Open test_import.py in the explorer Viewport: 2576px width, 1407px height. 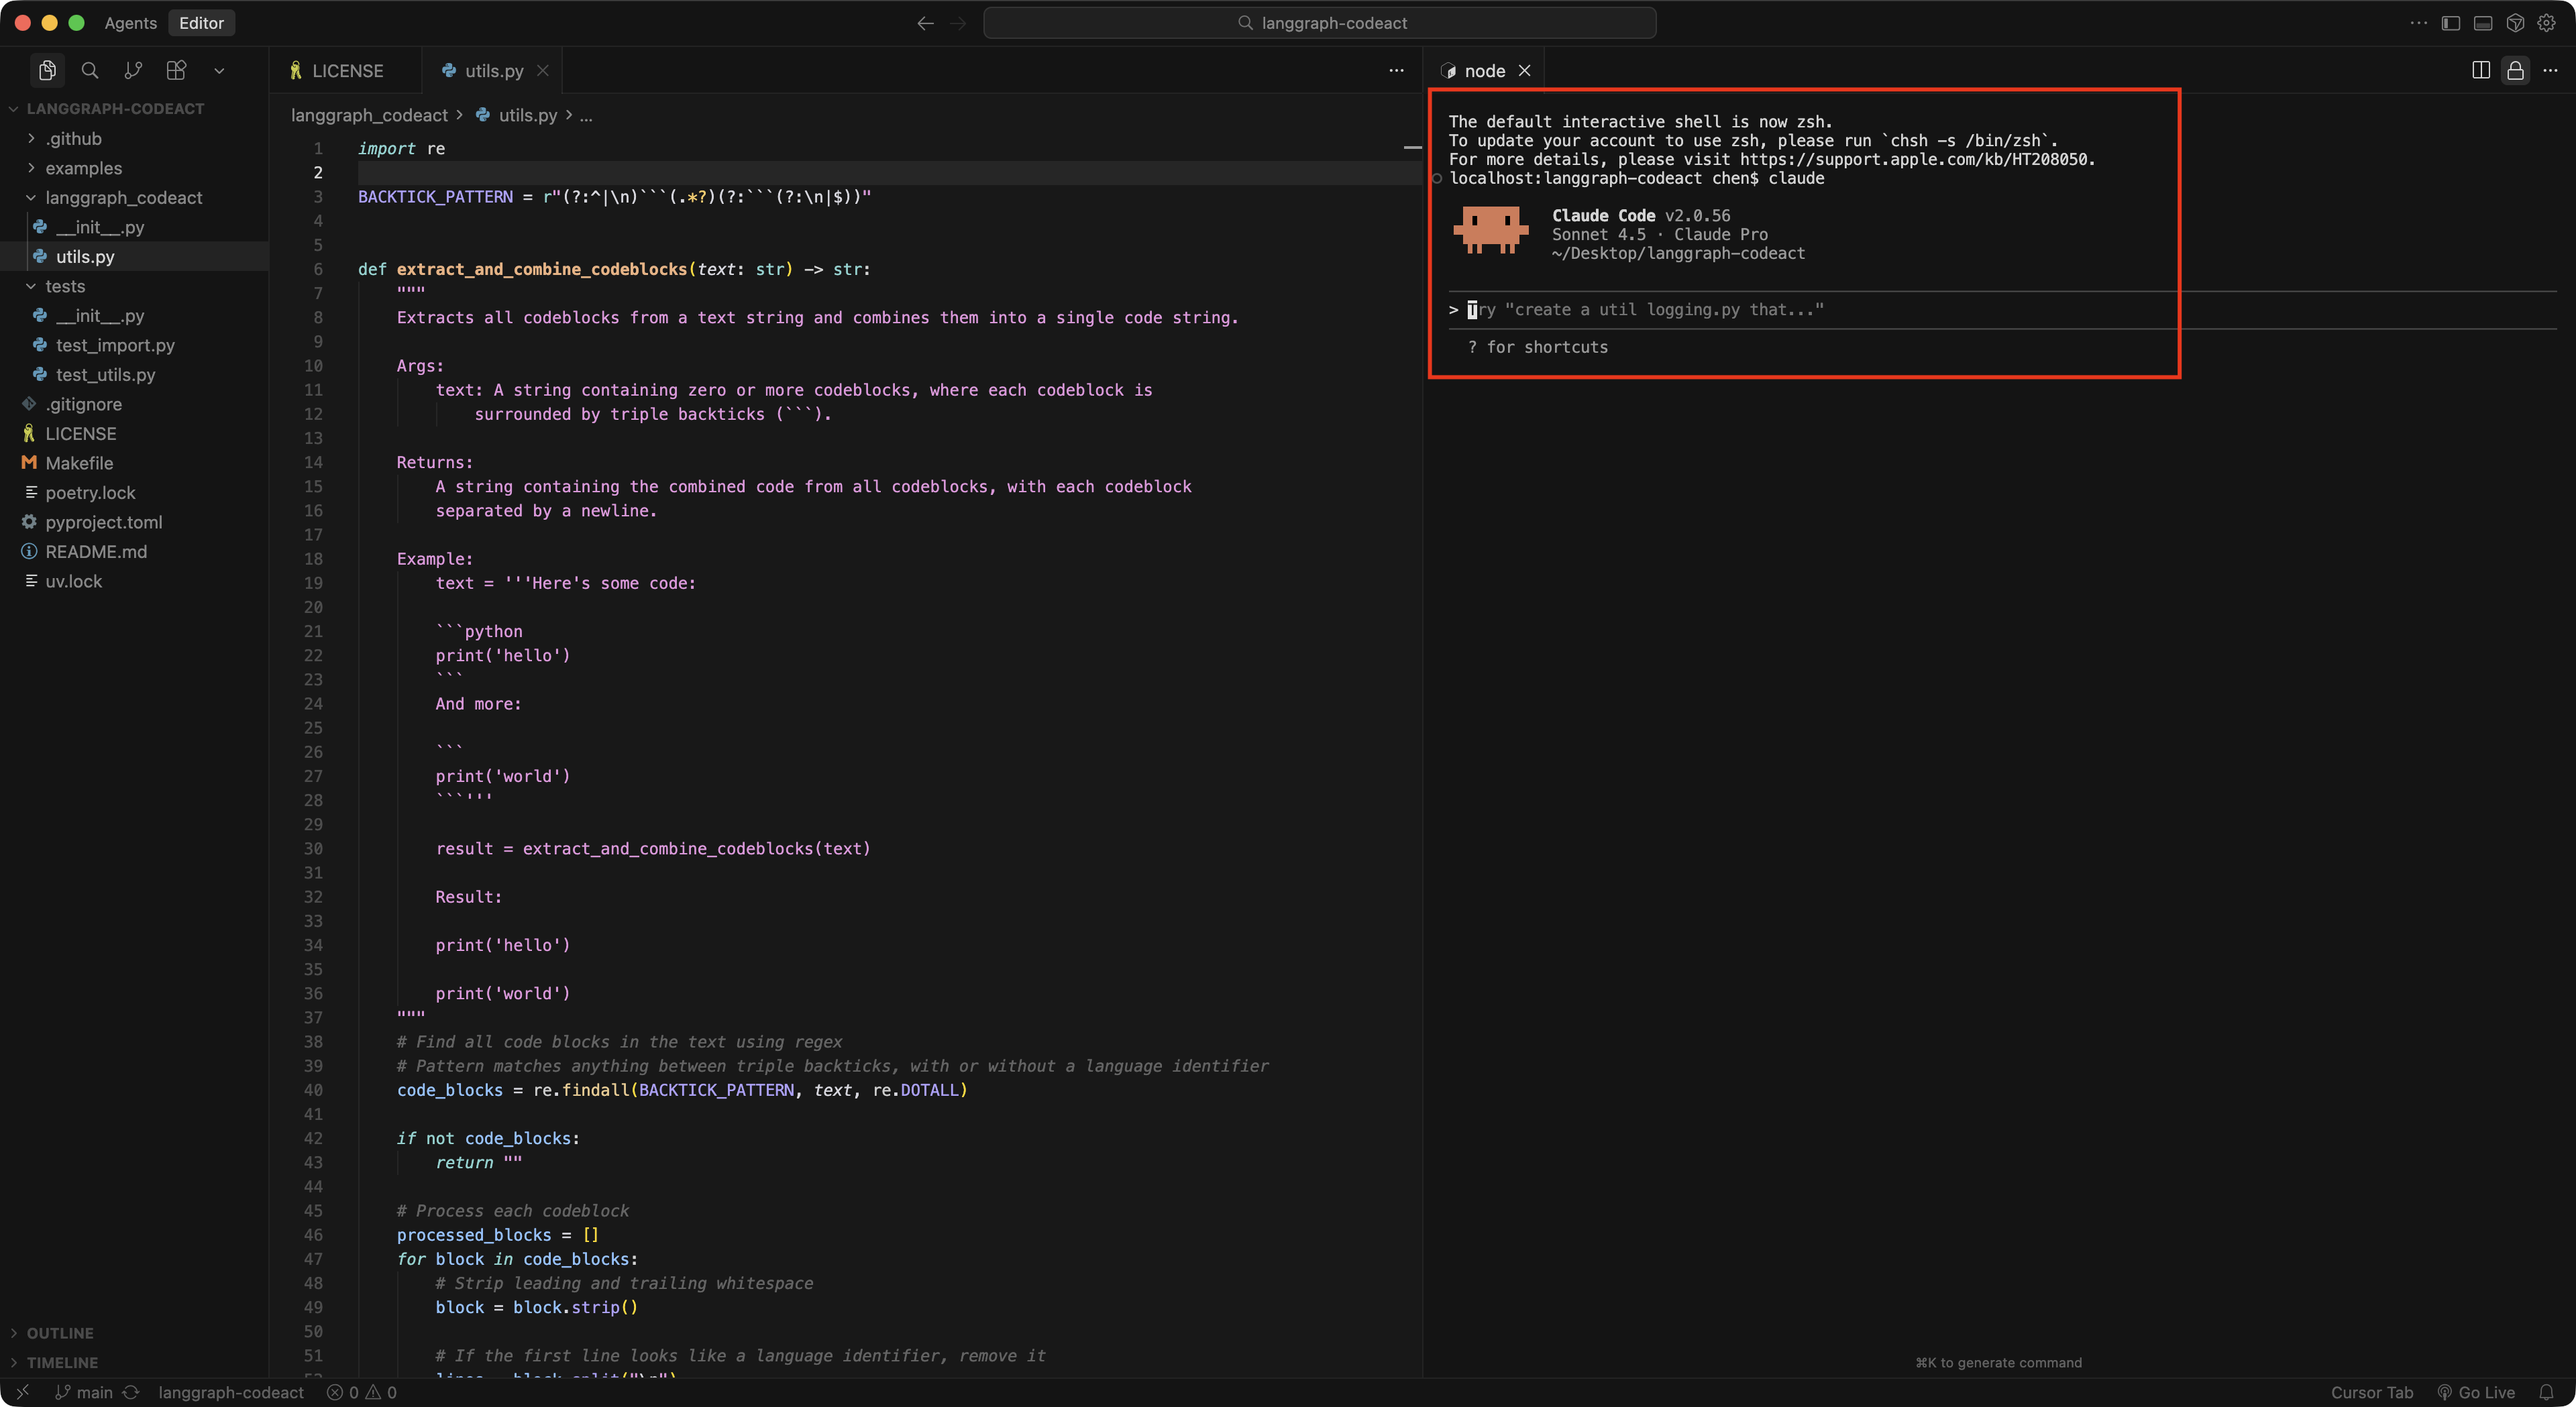[115, 345]
